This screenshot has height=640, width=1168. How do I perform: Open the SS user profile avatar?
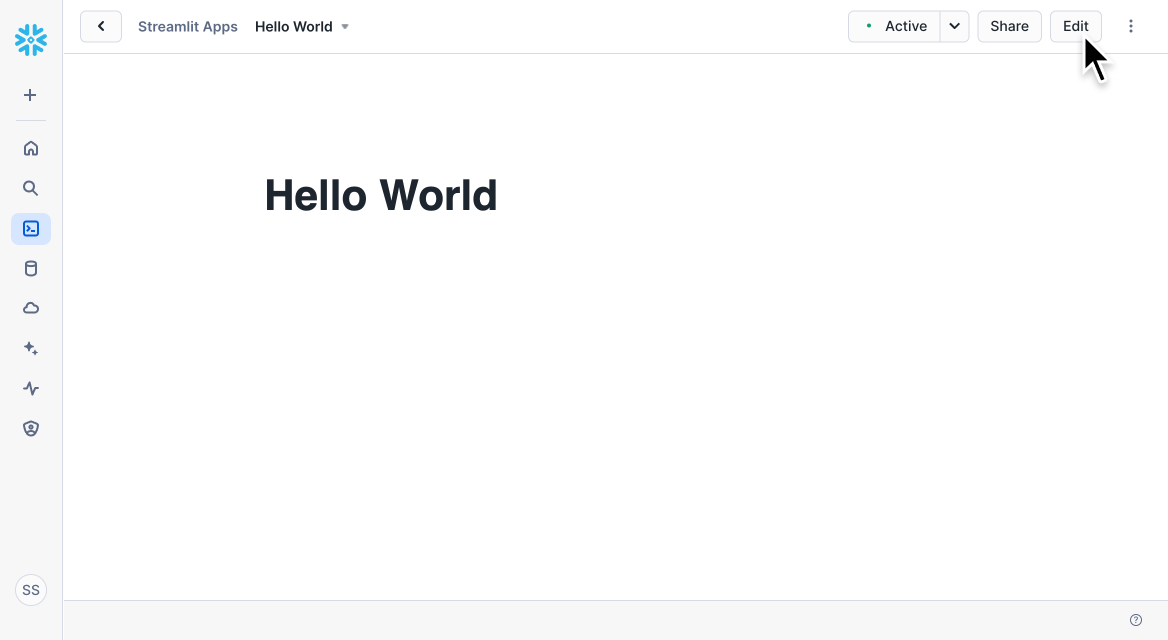click(x=31, y=590)
